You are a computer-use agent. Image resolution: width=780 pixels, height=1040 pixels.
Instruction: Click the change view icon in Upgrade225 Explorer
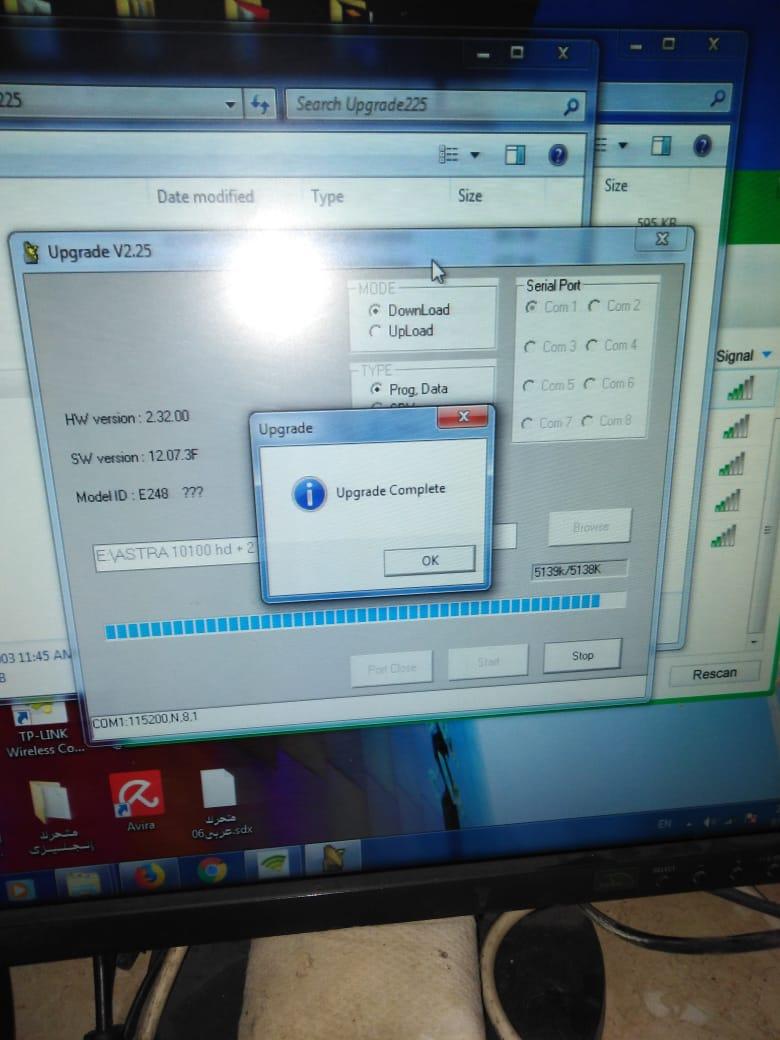(x=448, y=155)
